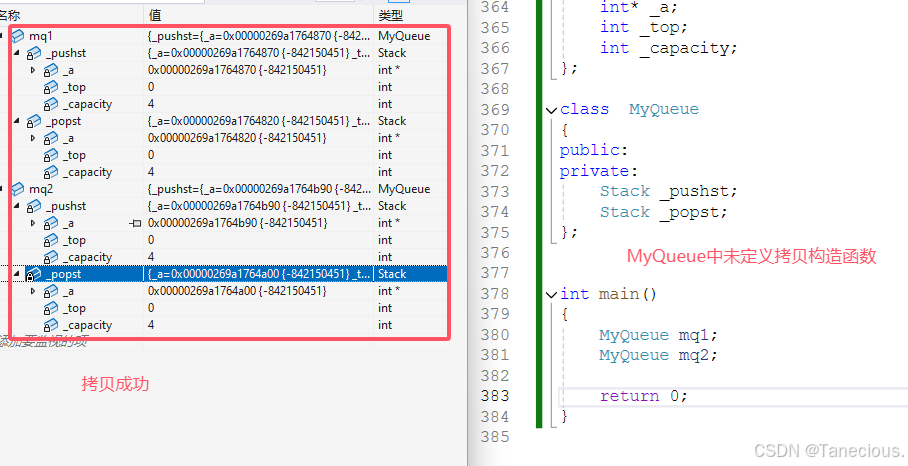Image resolution: width=908 pixels, height=466 pixels.
Task: Expand _a pointer with address ending 4a00
Action: 33,291
